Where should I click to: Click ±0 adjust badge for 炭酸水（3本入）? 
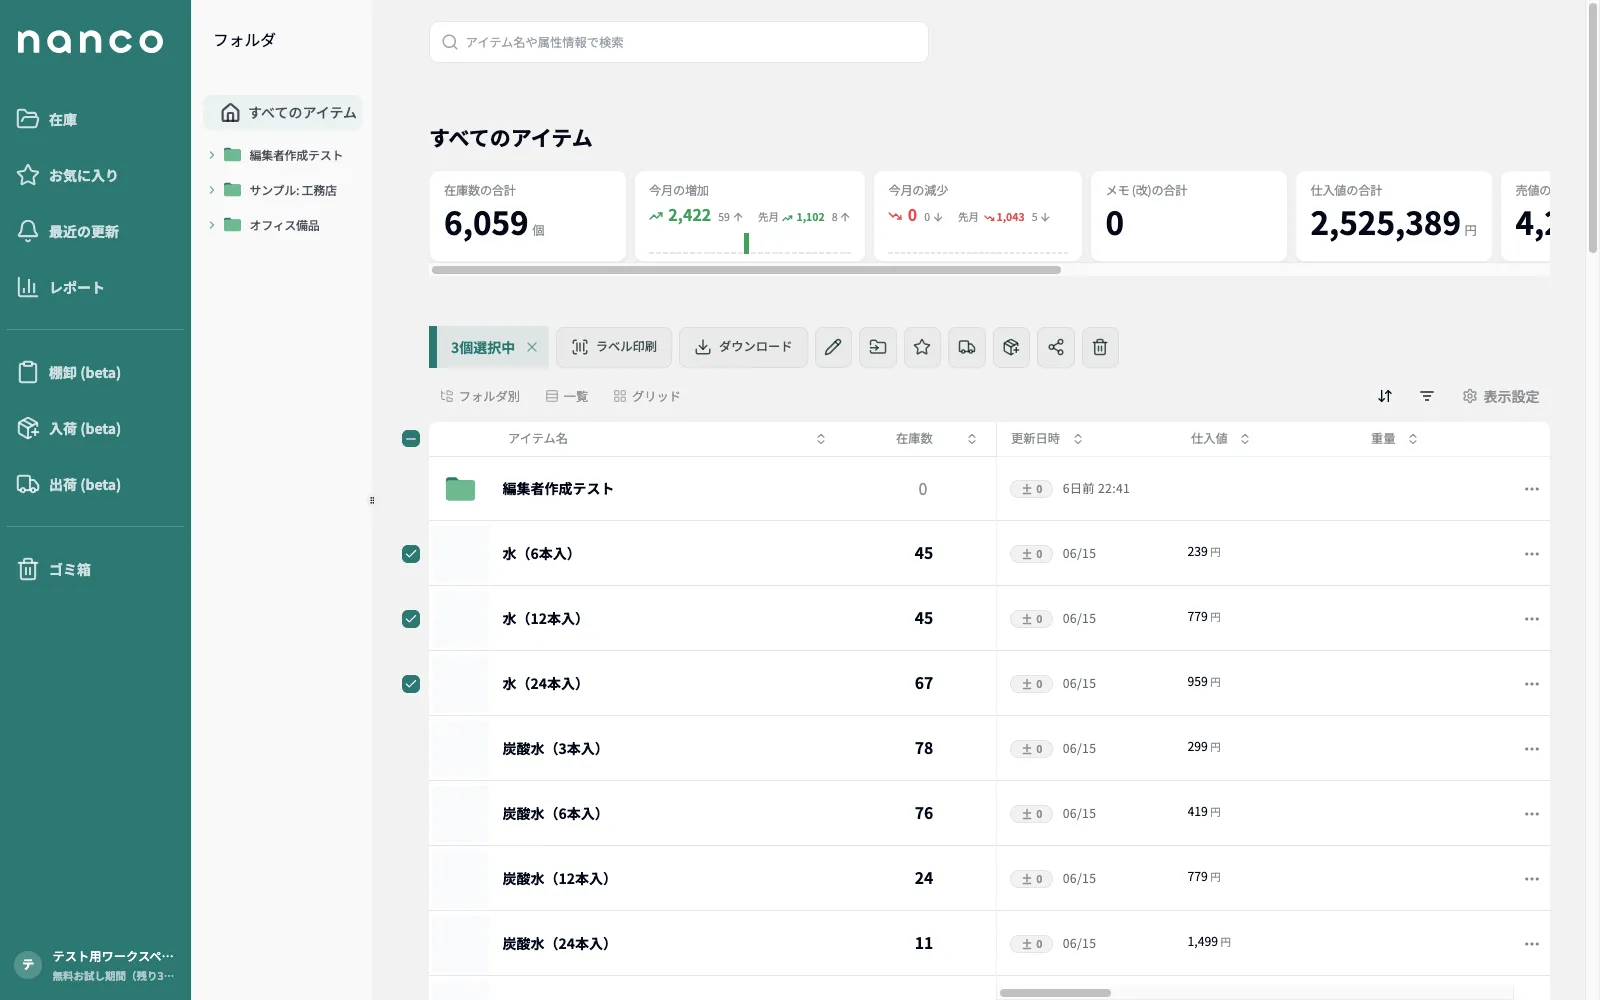[1031, 749]
